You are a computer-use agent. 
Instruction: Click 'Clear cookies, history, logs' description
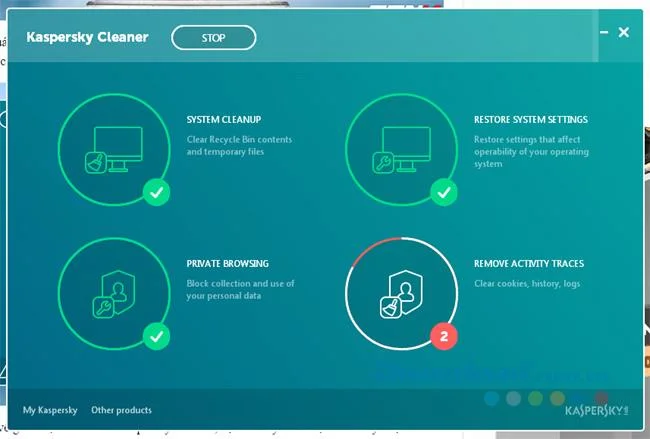pyautogui.click(x=527, y=284)
